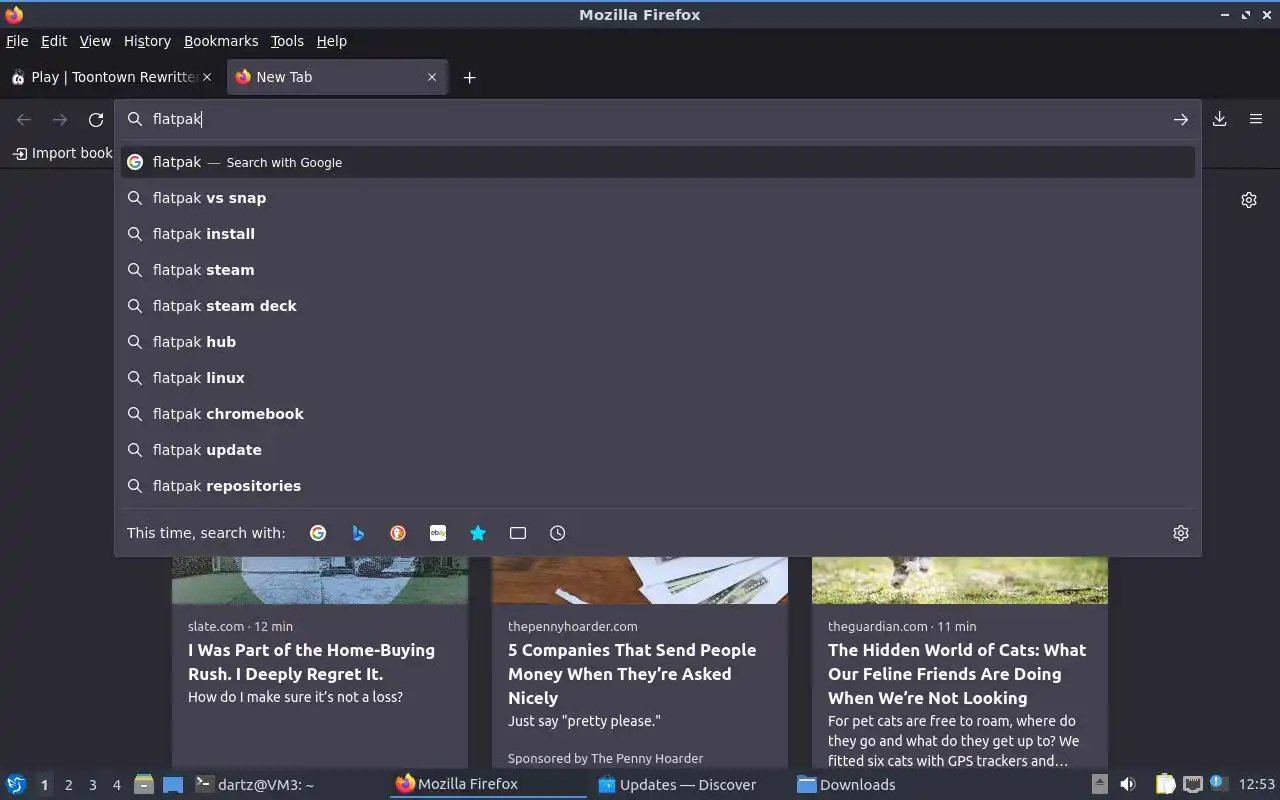Screen dimensions: 1280x800
Task: Open the clipboard tray icon
Action: tap(1165, 784)
